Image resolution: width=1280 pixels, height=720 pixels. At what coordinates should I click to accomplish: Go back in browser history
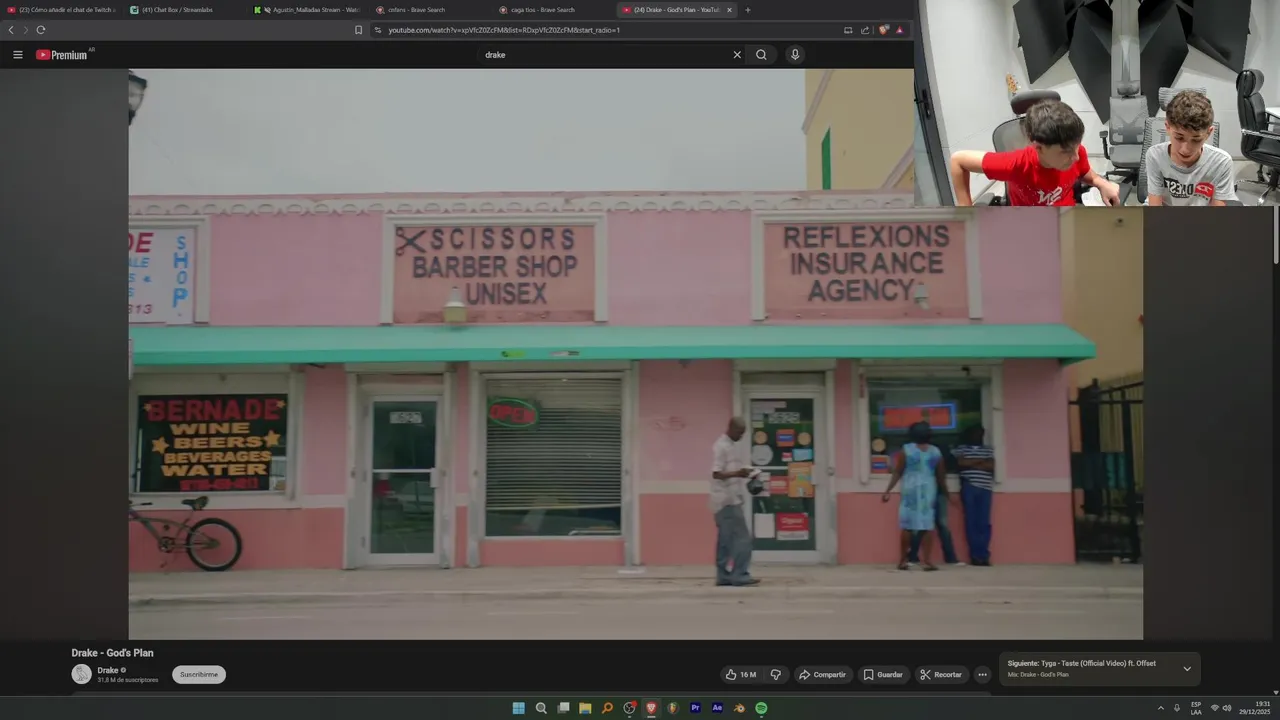[x=11, y=30]
